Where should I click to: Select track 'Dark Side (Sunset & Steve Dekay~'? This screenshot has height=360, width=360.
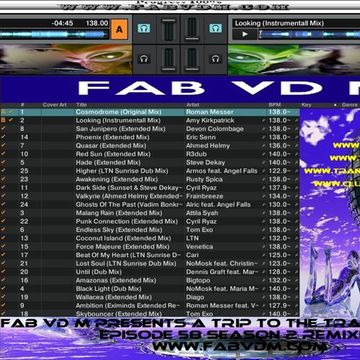pos(129,188)
